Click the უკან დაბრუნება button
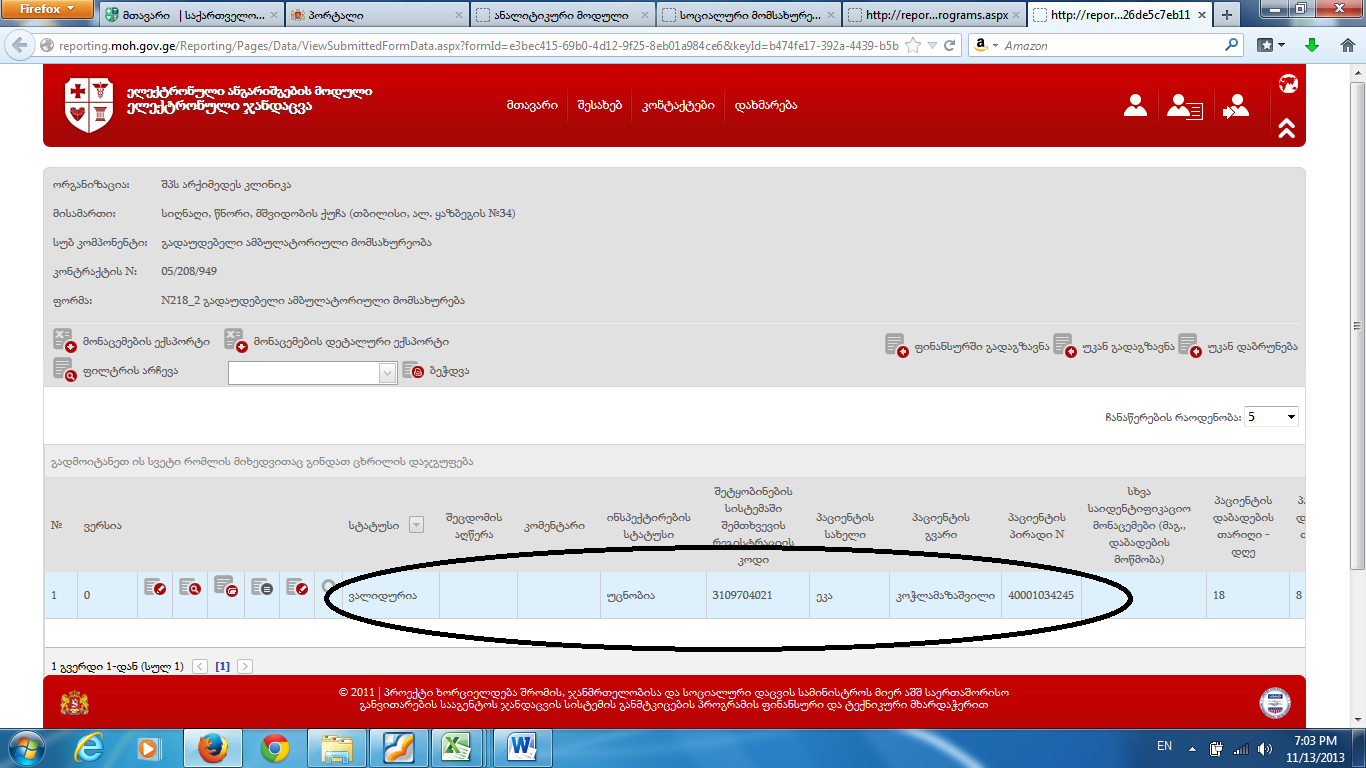Screen dimensions: 1366x768 pyautogui.click(x=1238, y=346)
